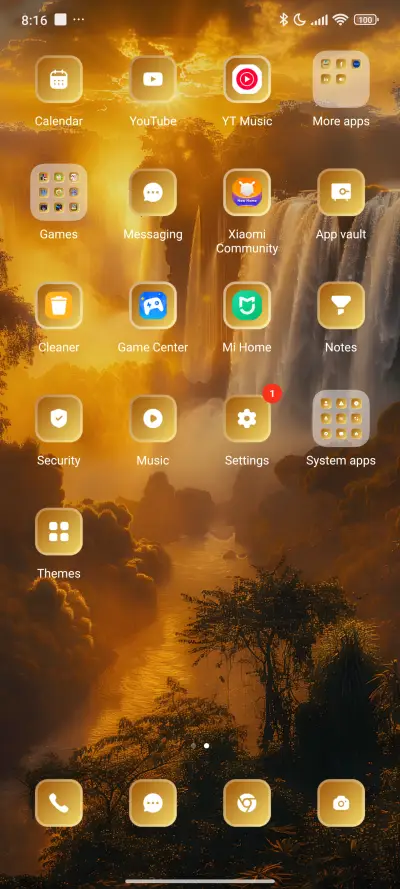Open the App vault icon

(341, 192)
